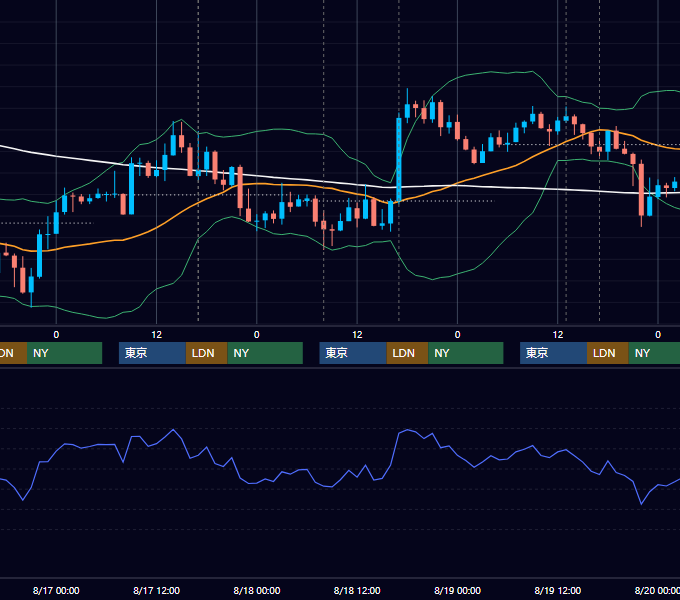Click hour label 12 marking 8/17 noon
This screenshot has width=680, height=600.
157,335
